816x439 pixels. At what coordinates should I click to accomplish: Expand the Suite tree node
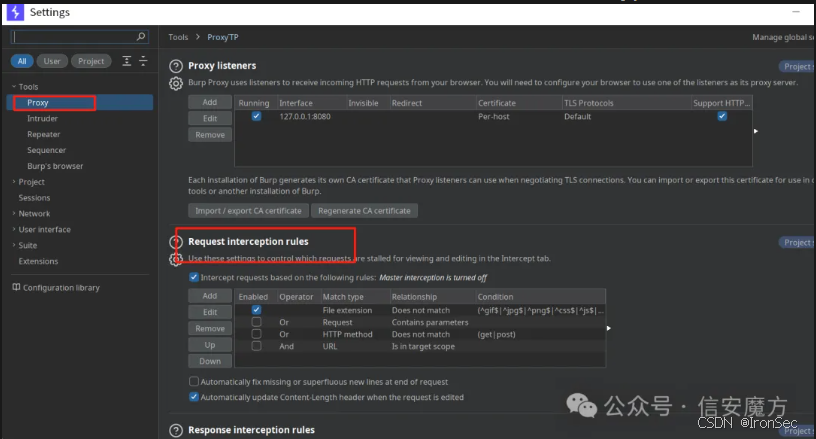click(14, 245)
